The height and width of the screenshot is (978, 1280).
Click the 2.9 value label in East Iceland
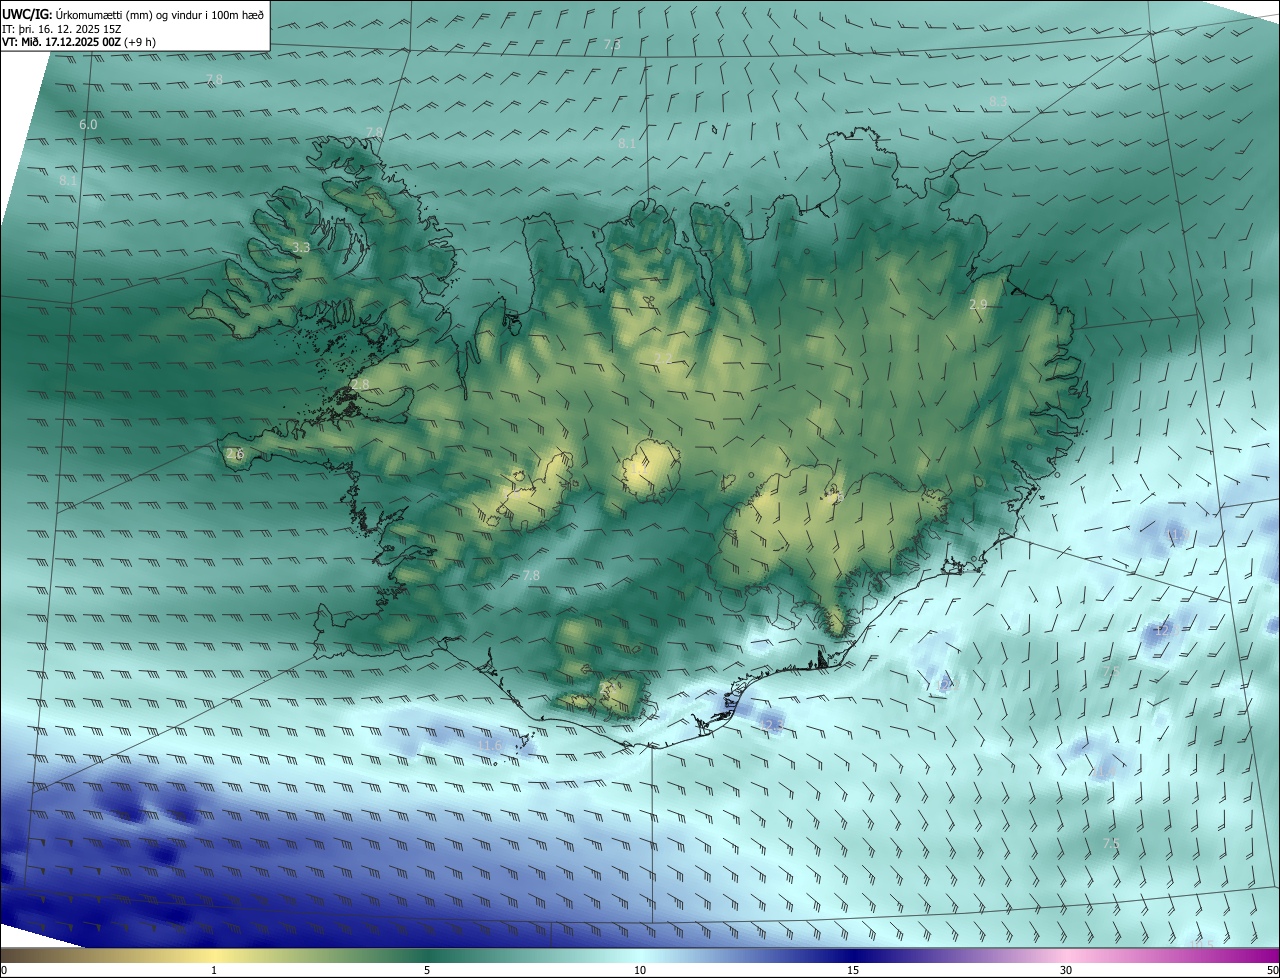[x=979, y=304]
